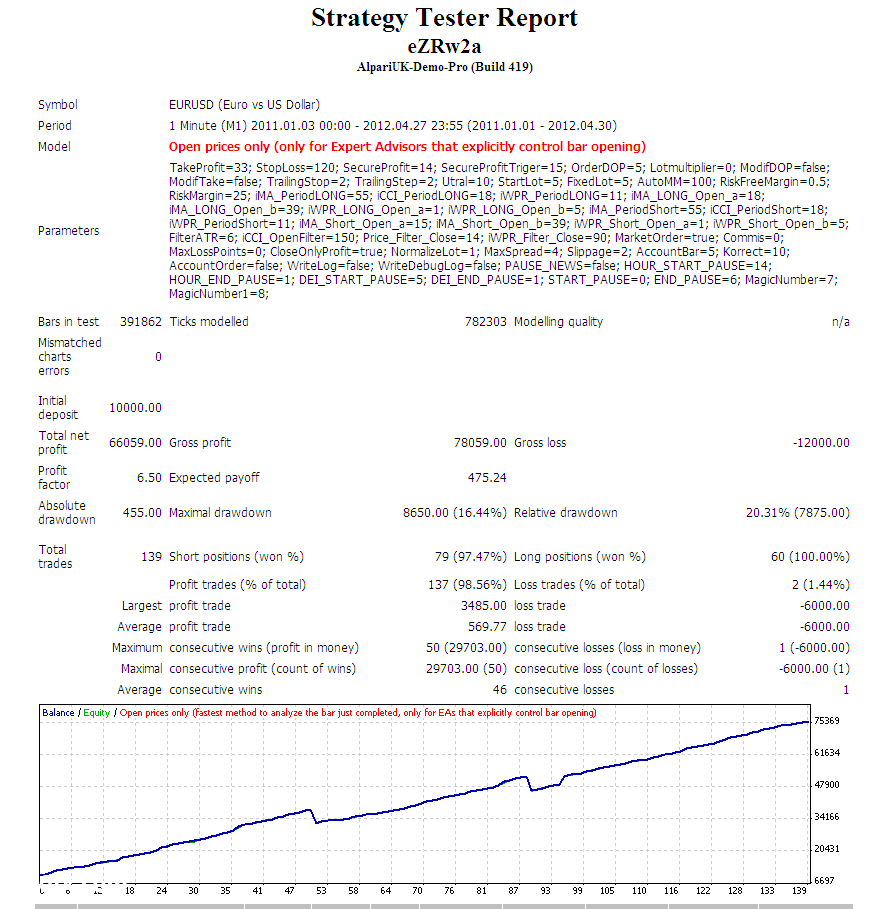
Task: Click Profit trades value 137 (98.56%)
Action: (x=467, y=585)
